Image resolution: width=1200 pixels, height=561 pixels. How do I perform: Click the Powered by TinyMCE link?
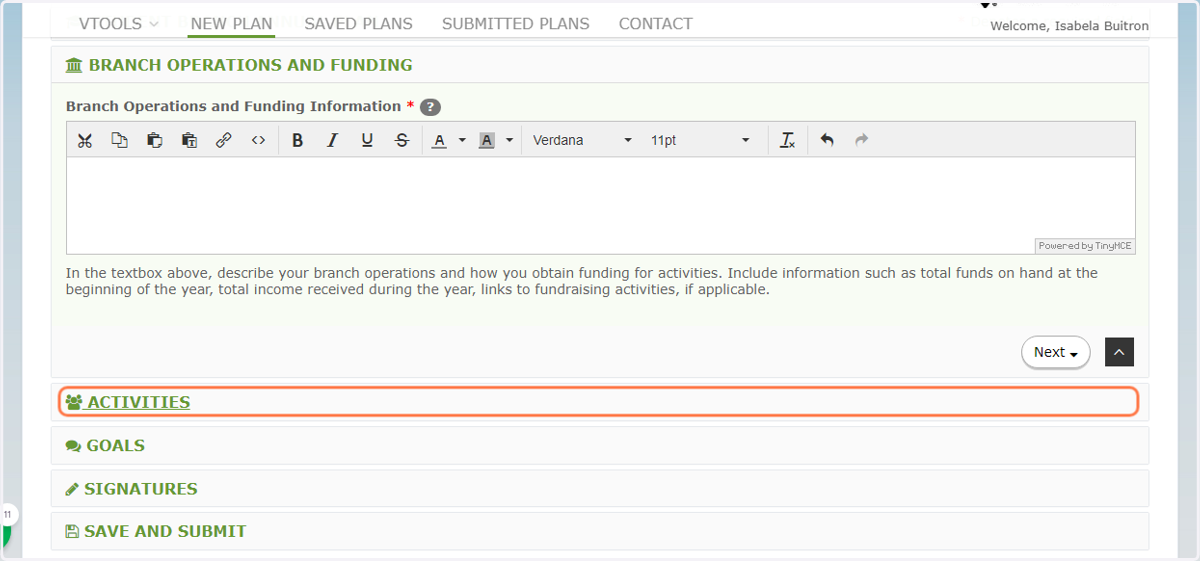tap(1085, 246)
